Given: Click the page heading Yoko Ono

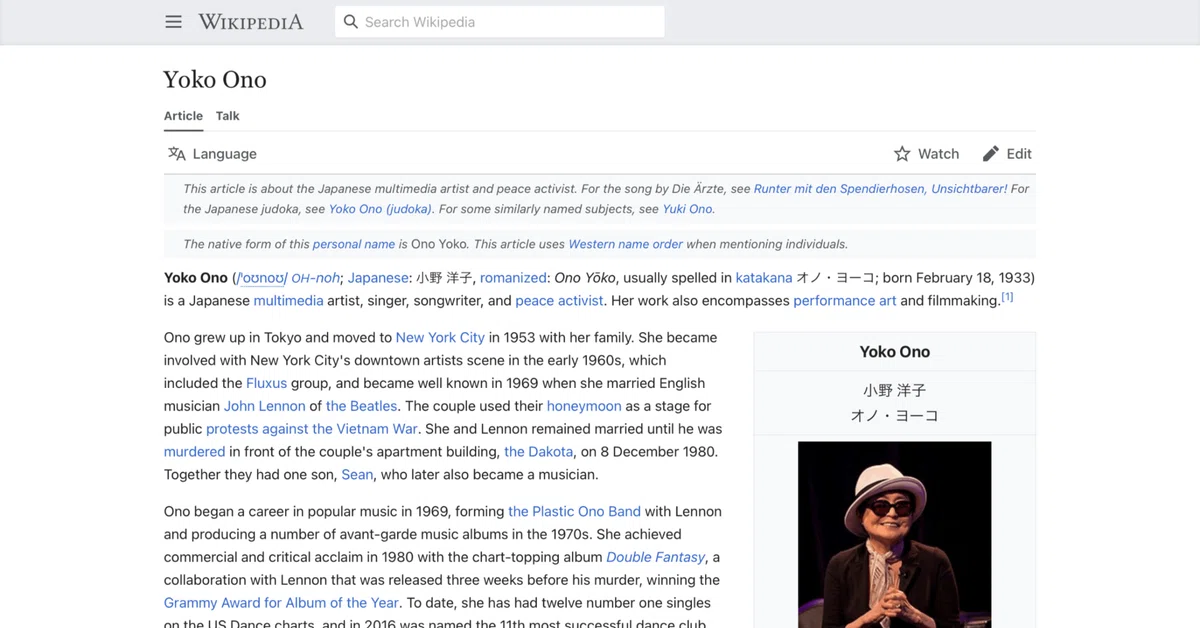Looking at the screenshot, I should click(x=215, y=80).
